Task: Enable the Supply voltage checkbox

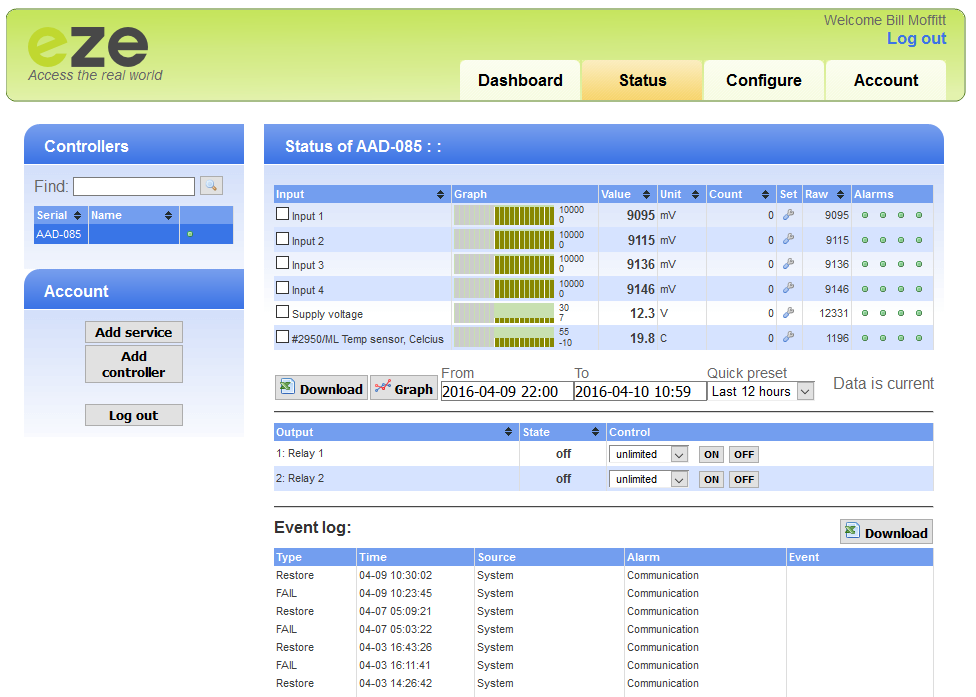Action: (283, 312)
